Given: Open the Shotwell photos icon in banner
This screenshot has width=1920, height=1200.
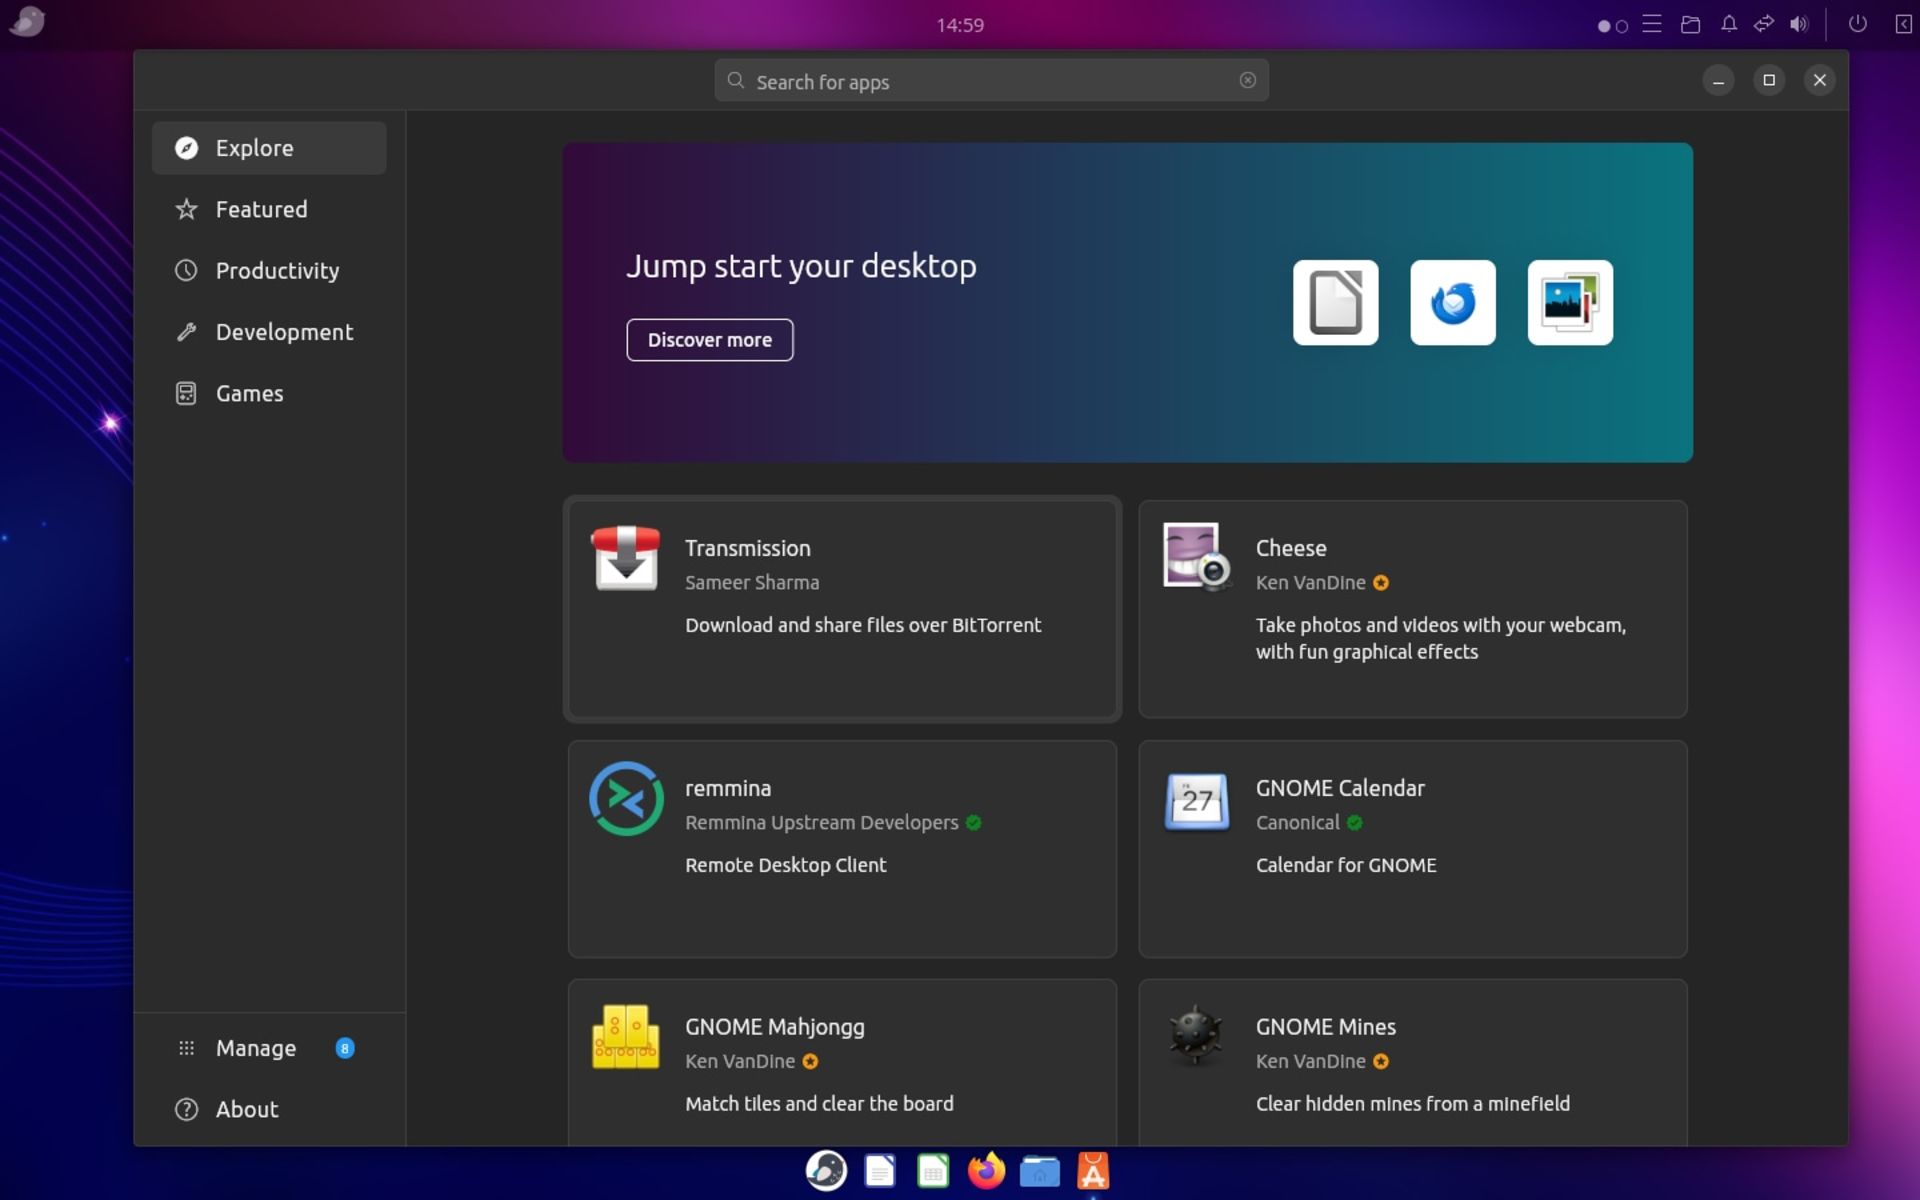Looking at the screenshot, I should pos(1570,302).
